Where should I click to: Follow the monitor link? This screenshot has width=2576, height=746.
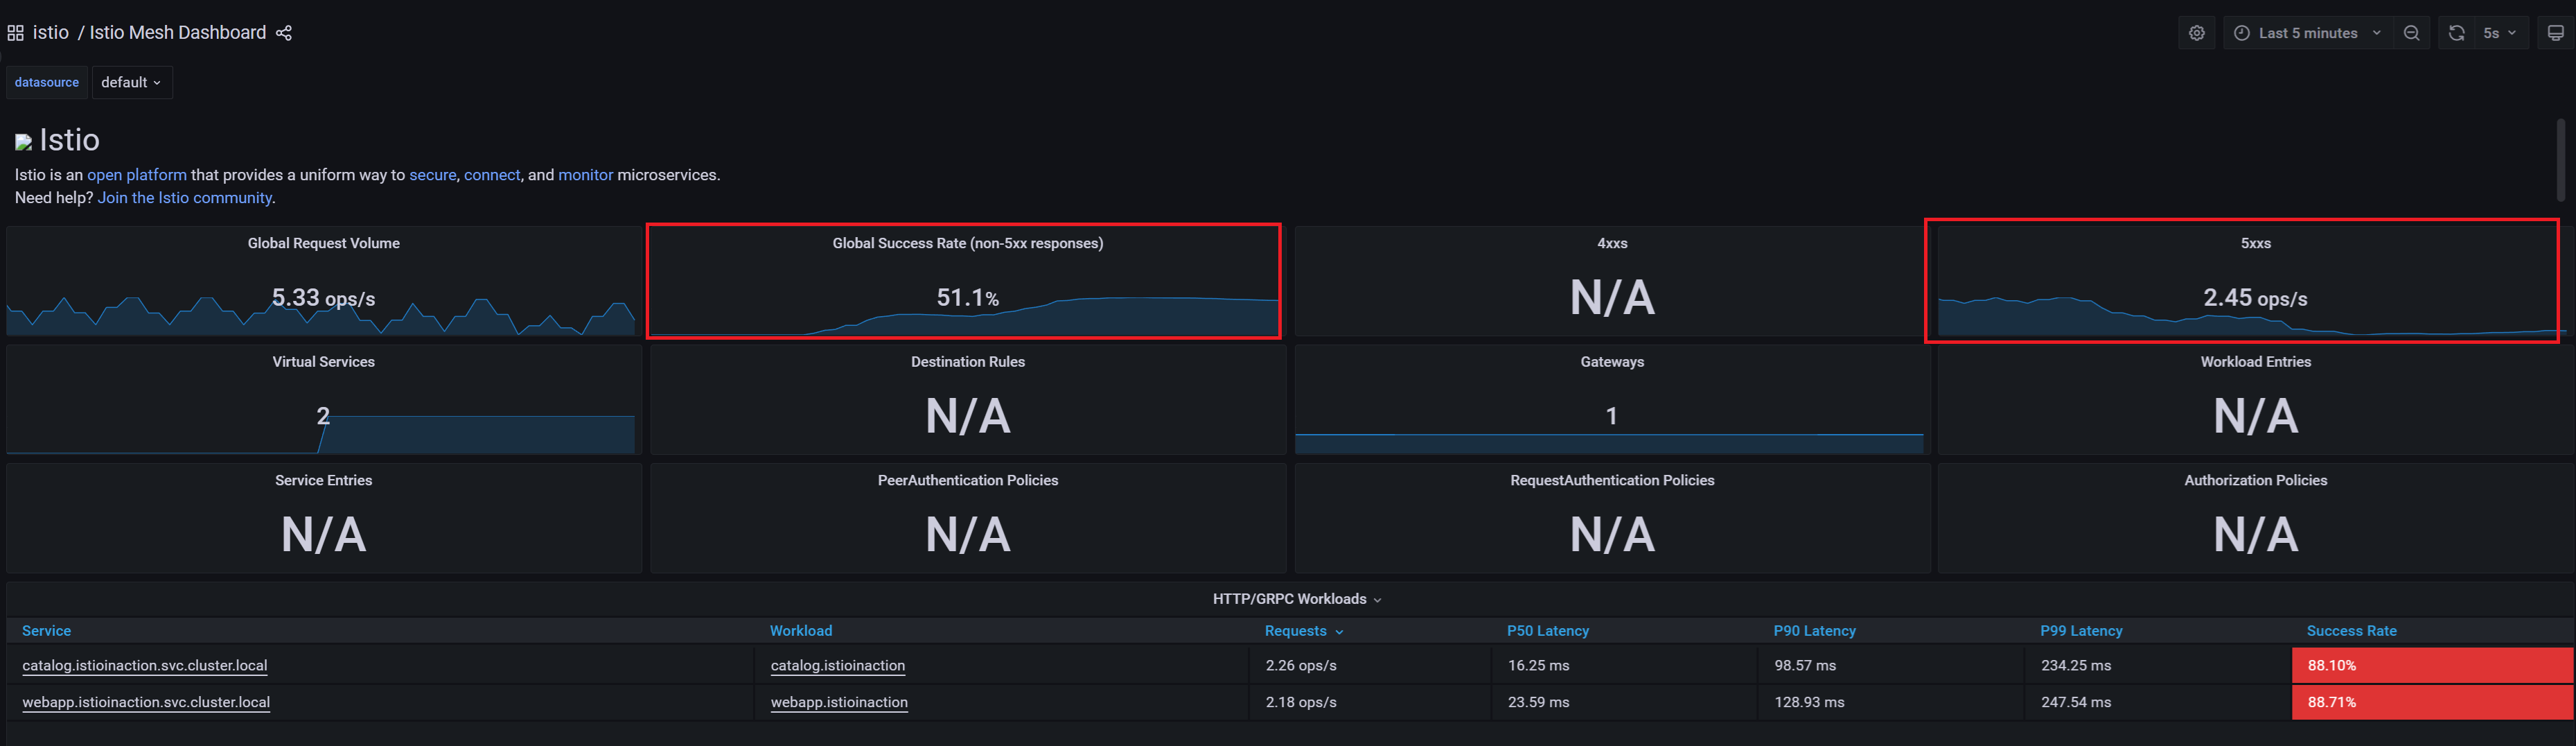click(x=585, y=175)
